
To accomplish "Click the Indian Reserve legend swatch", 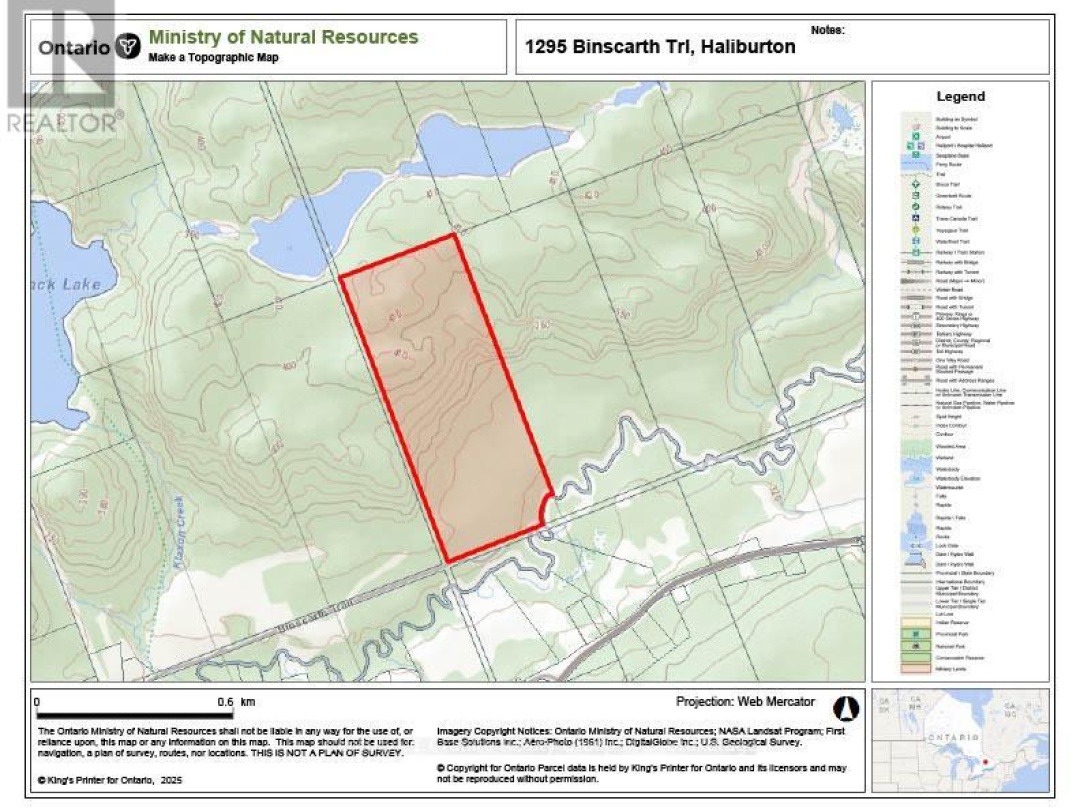I will [x=914, y=622].
